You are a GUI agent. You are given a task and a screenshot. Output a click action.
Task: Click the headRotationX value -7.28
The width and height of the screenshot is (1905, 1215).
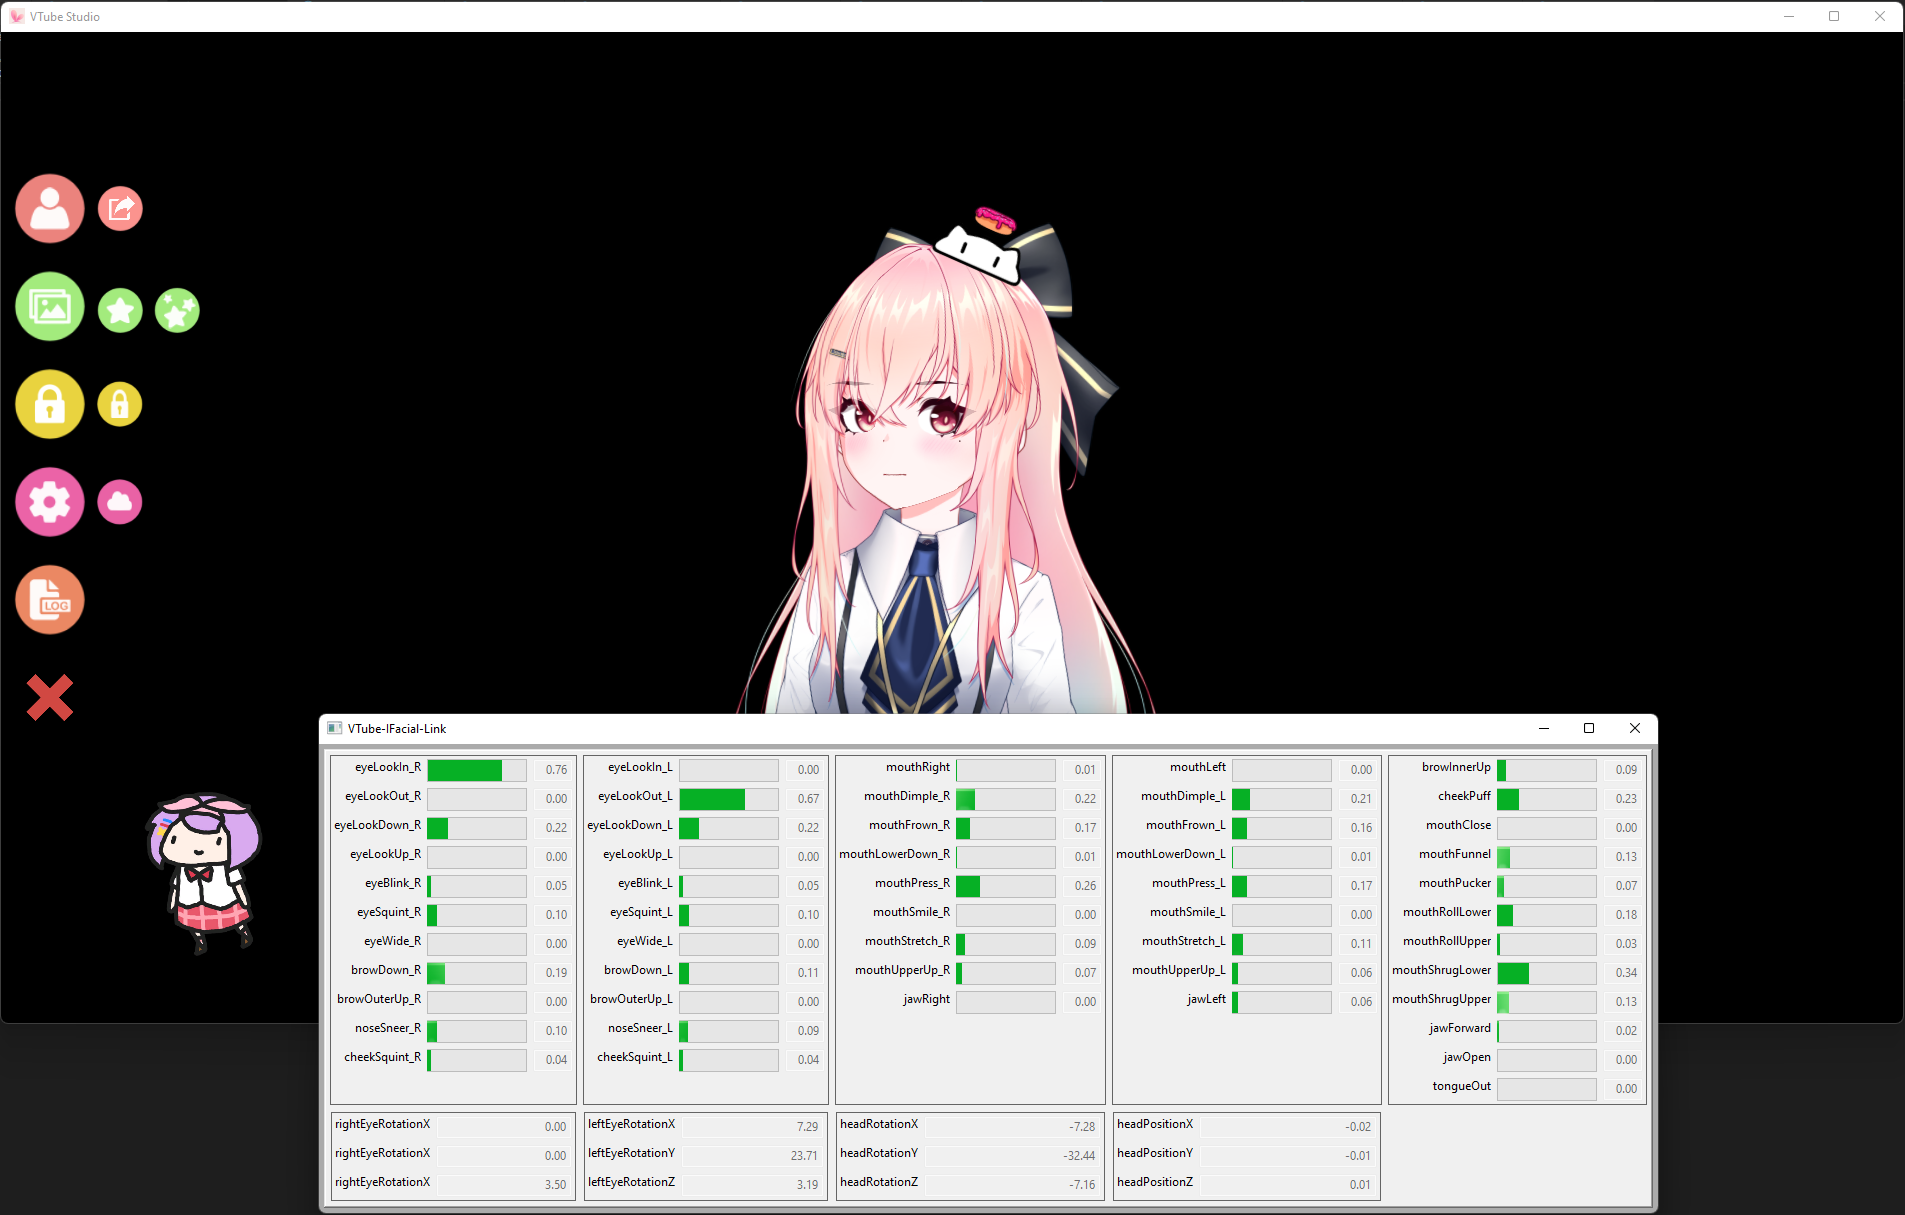point(1082,1127)
